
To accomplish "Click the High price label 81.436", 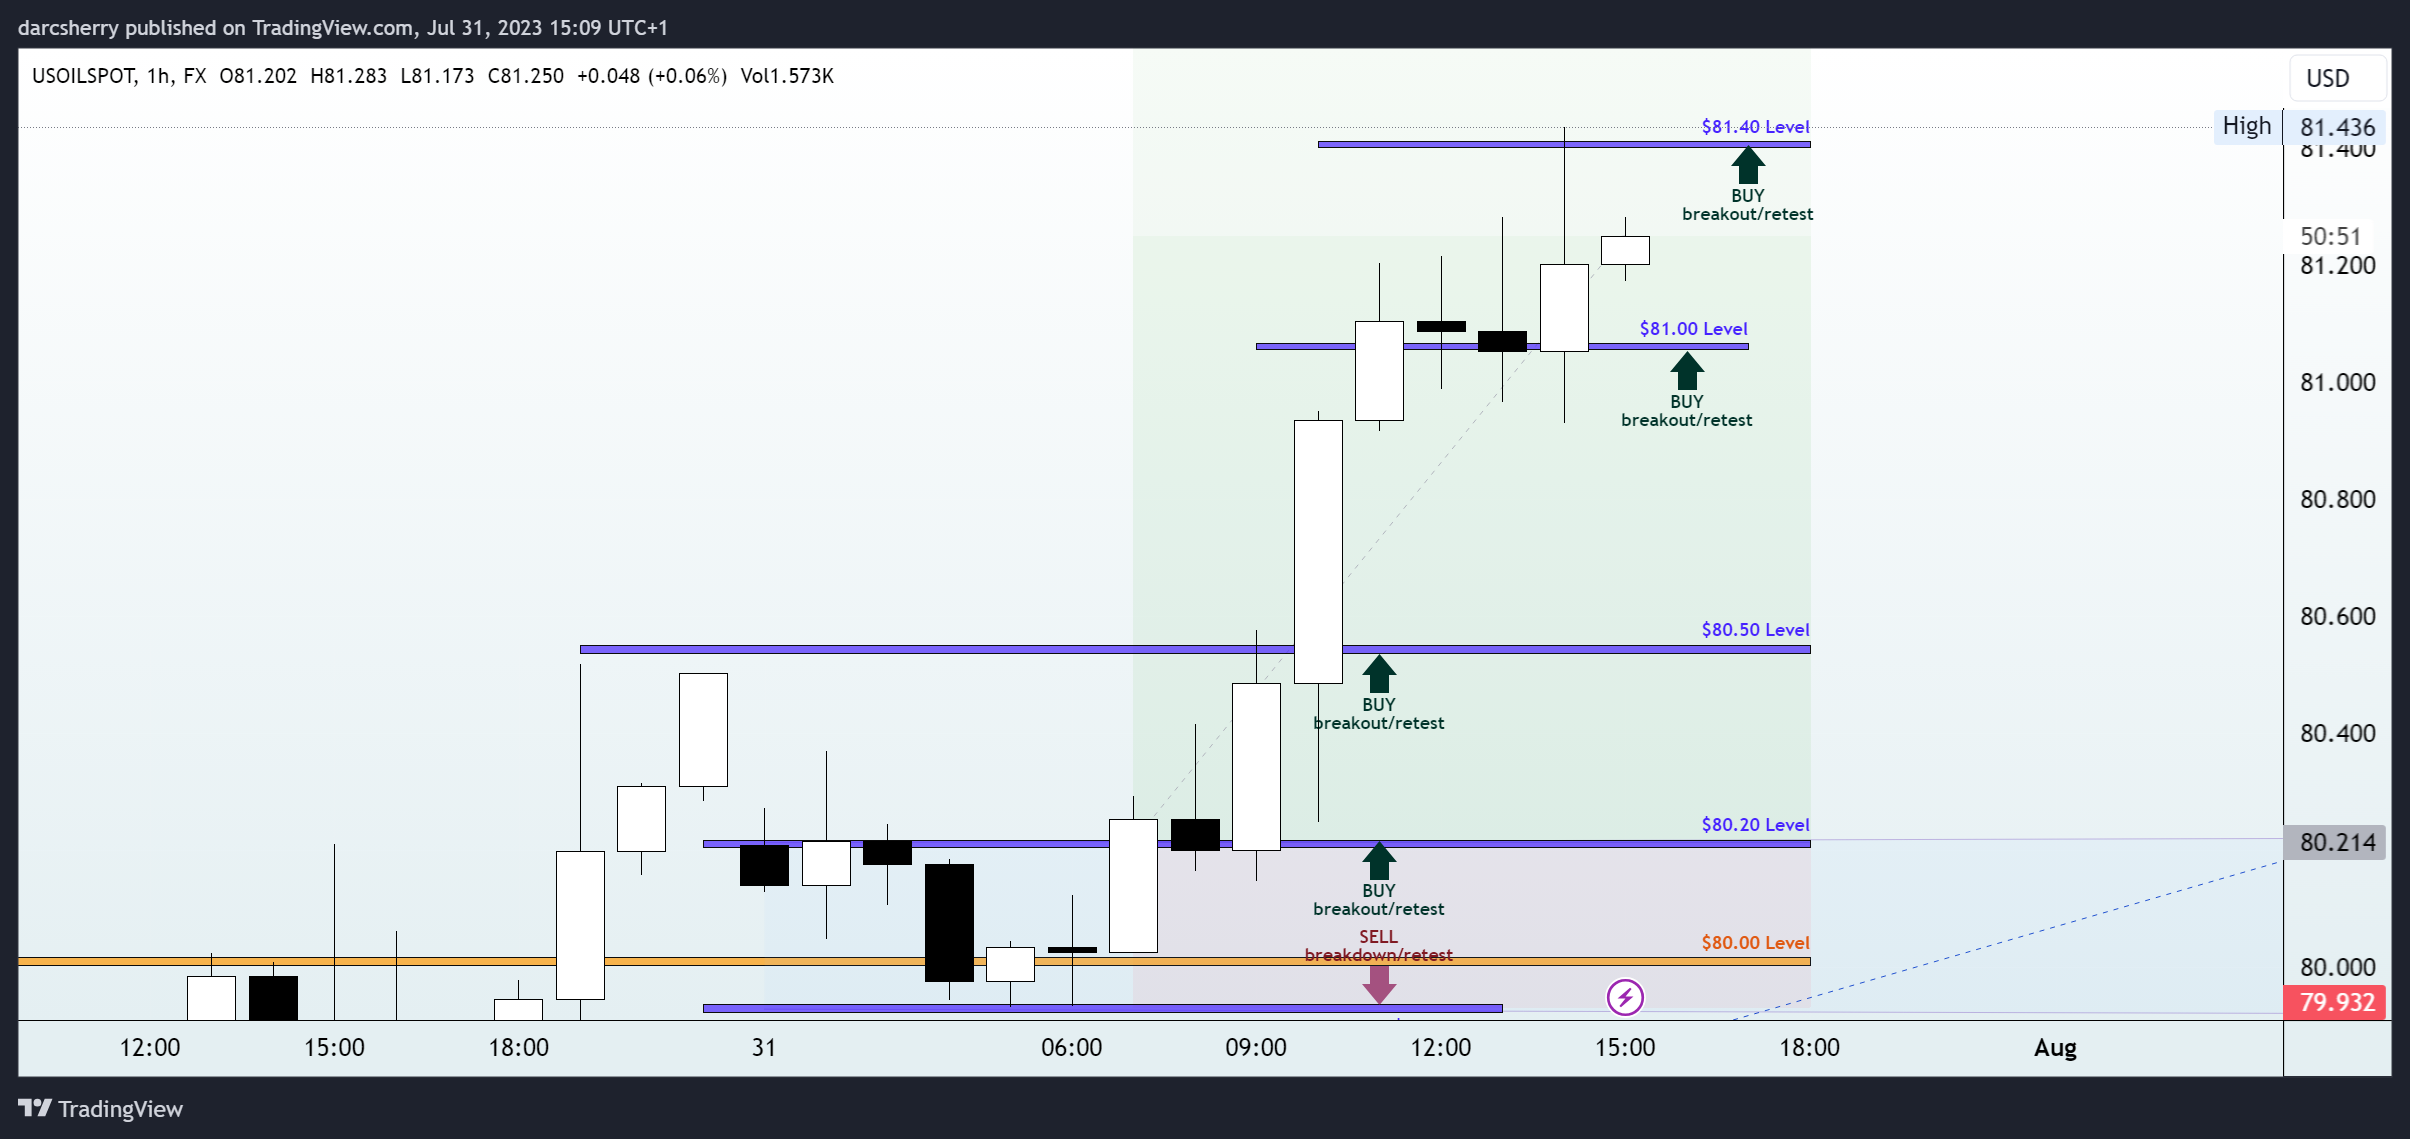I will click(2336, 127).
